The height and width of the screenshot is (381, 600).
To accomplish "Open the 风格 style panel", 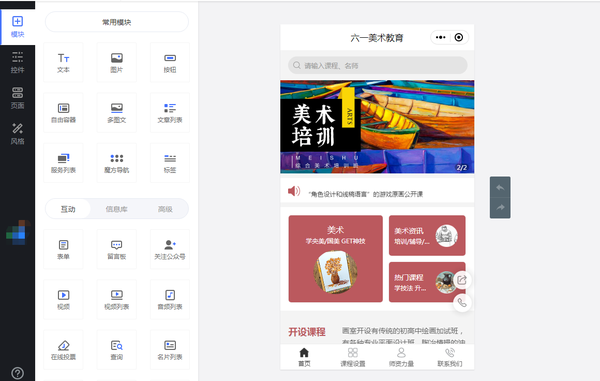I will (18, 134).
